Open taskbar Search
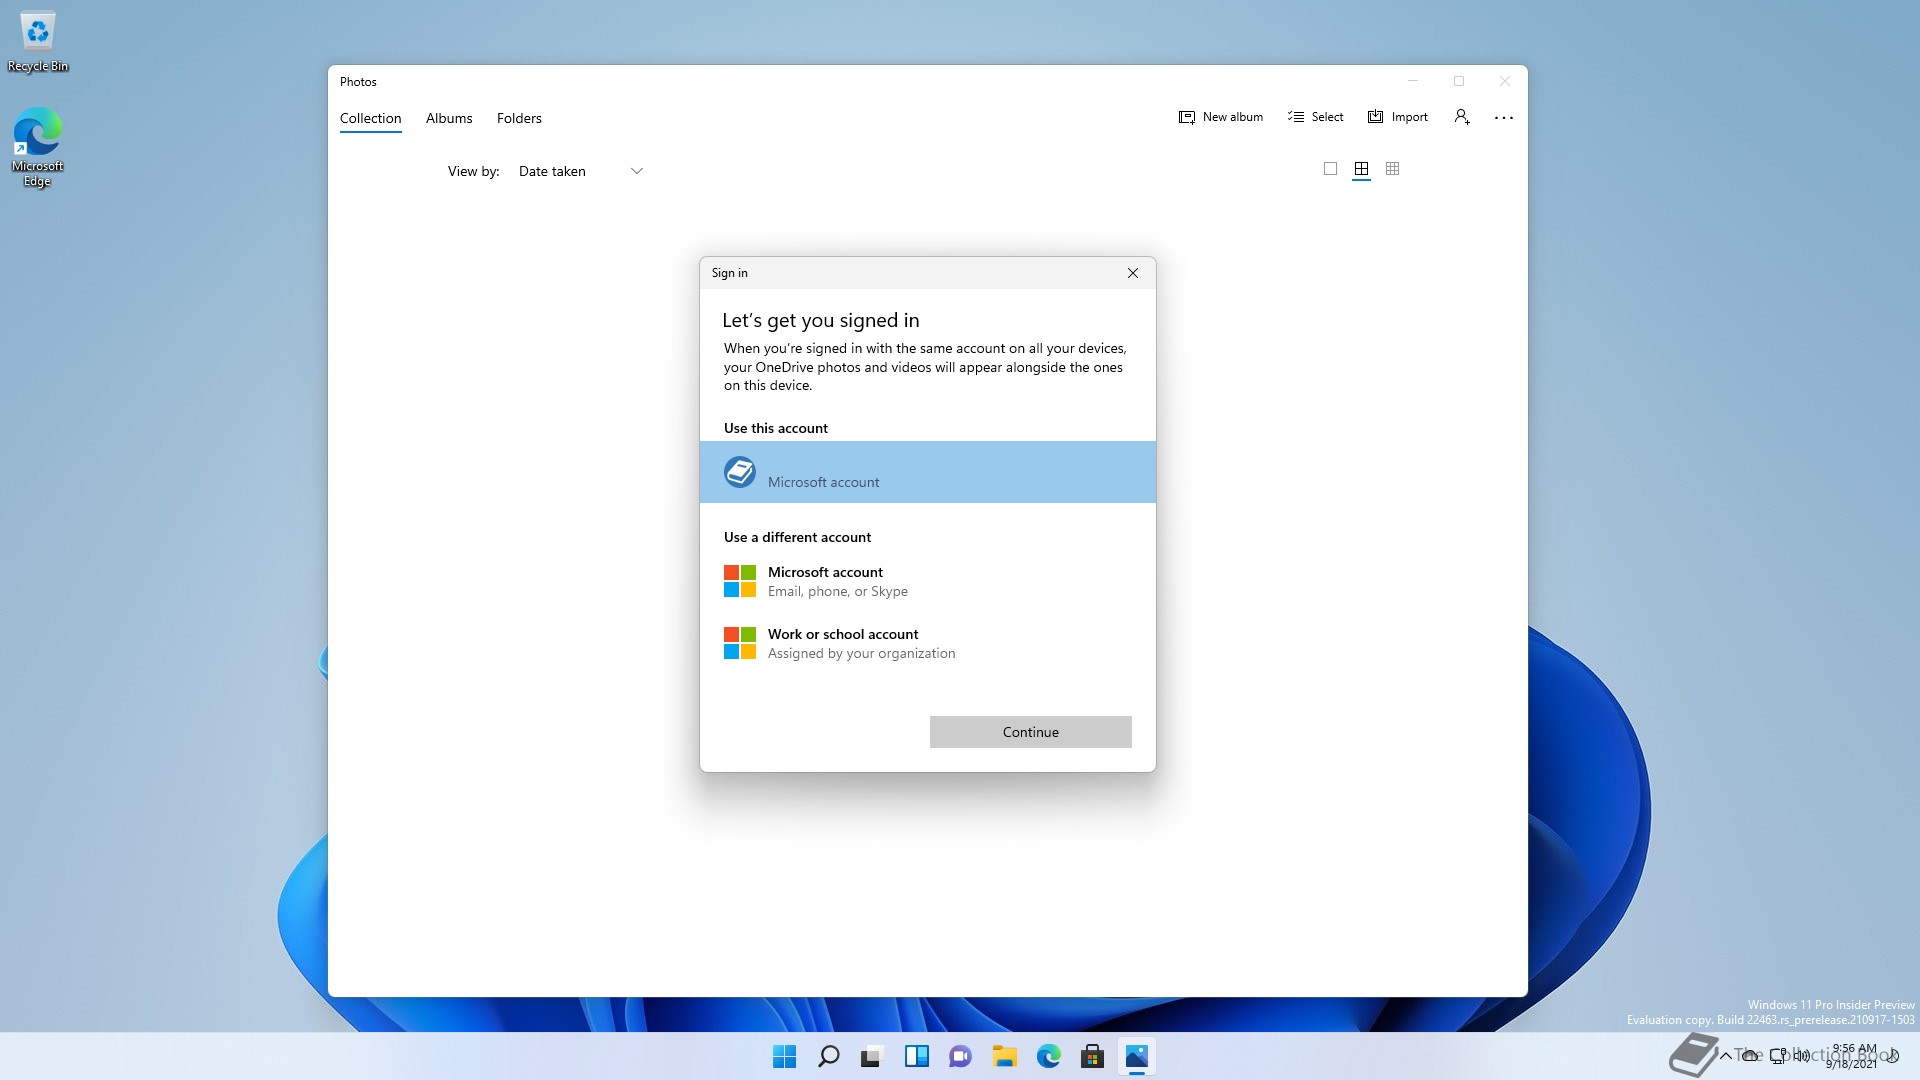 point(829,1056)
